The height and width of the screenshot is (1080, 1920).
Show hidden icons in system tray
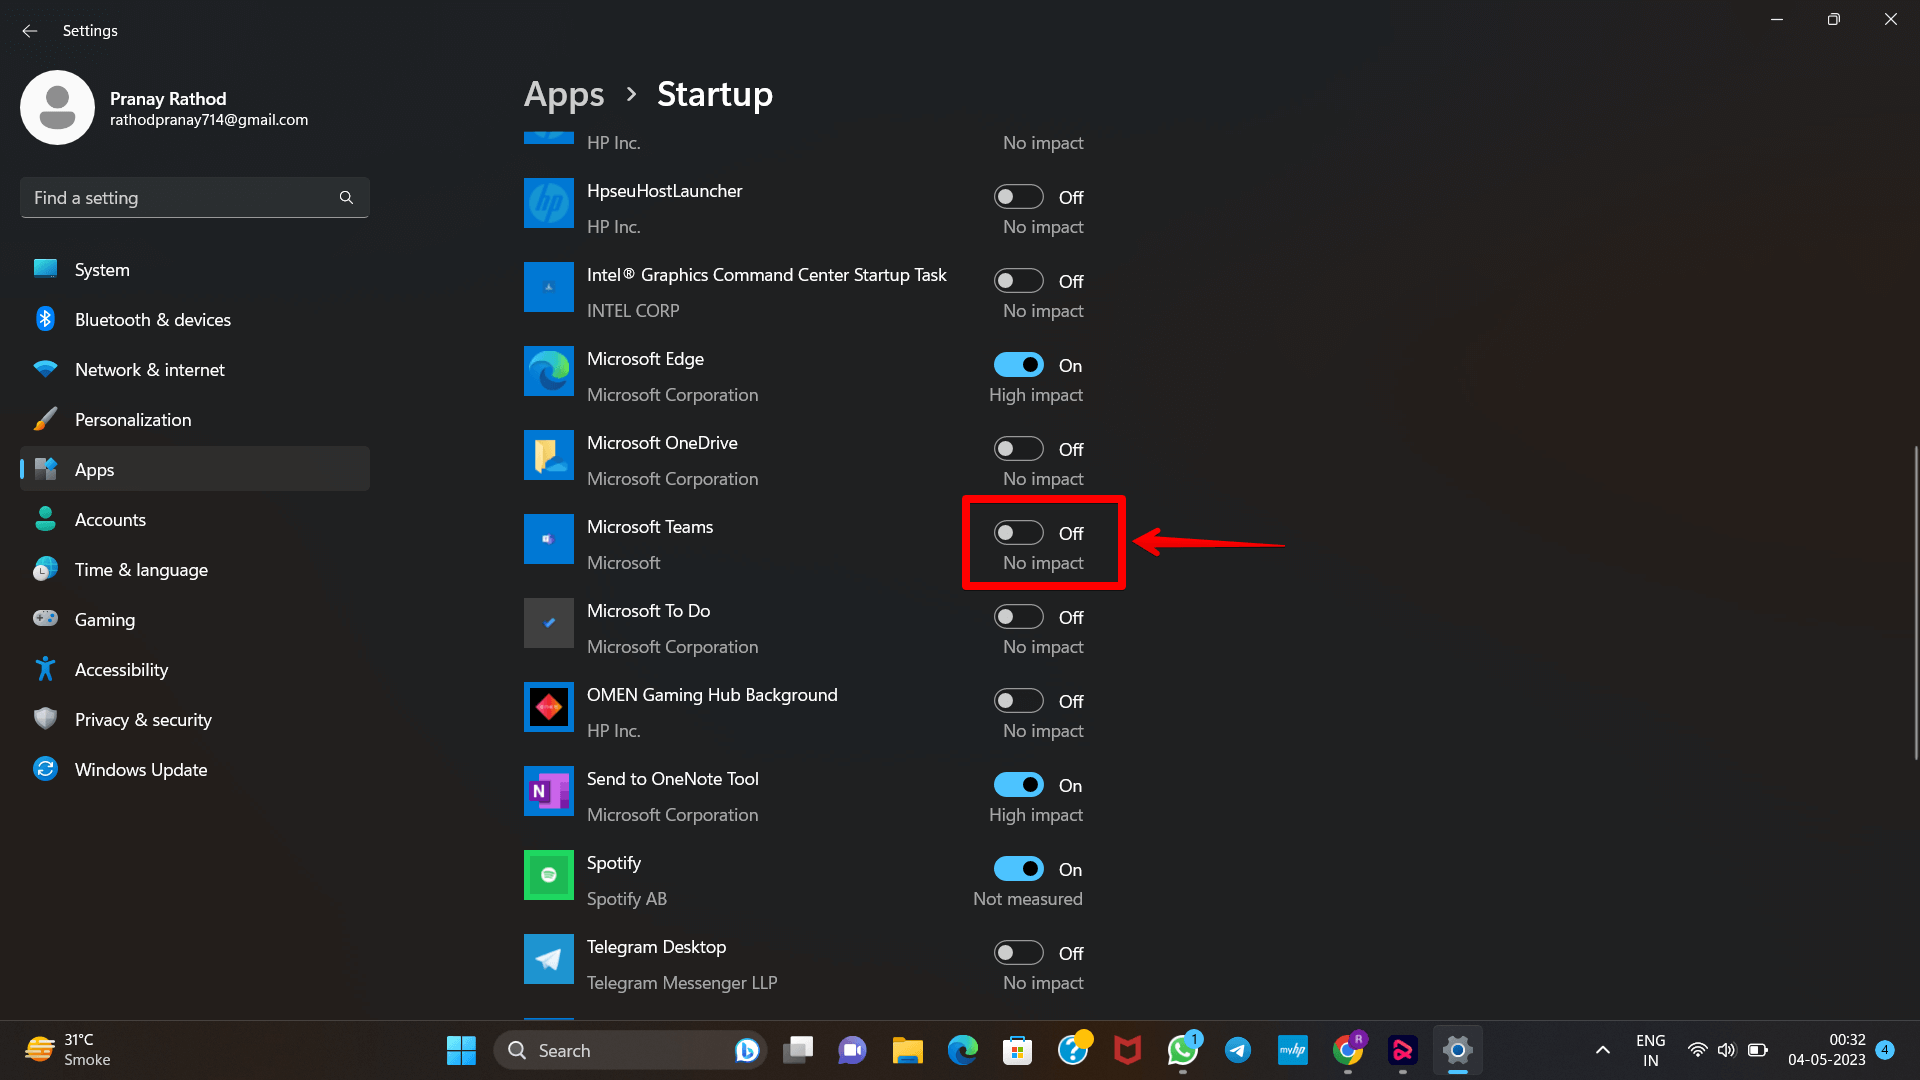[1602, 1050]
